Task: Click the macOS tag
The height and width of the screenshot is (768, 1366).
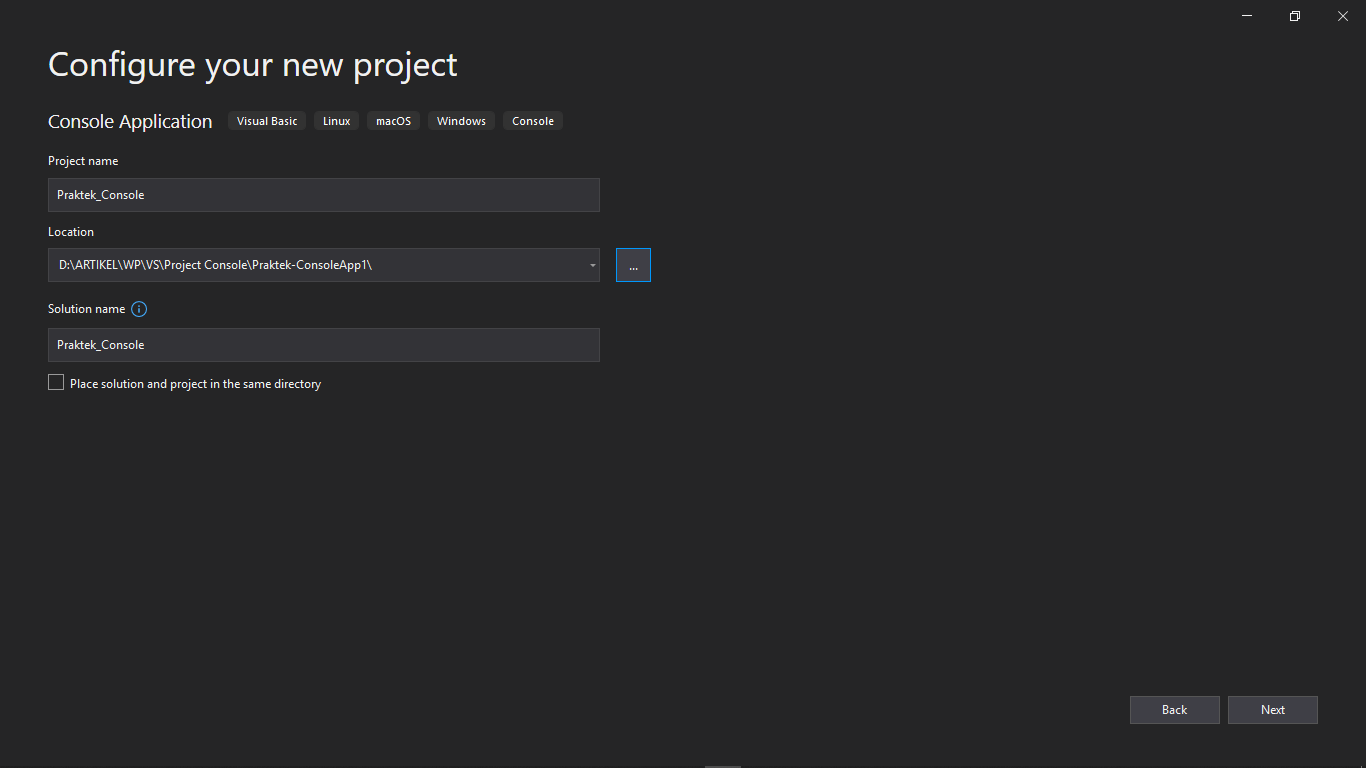Action: click(x=394, y=121)
